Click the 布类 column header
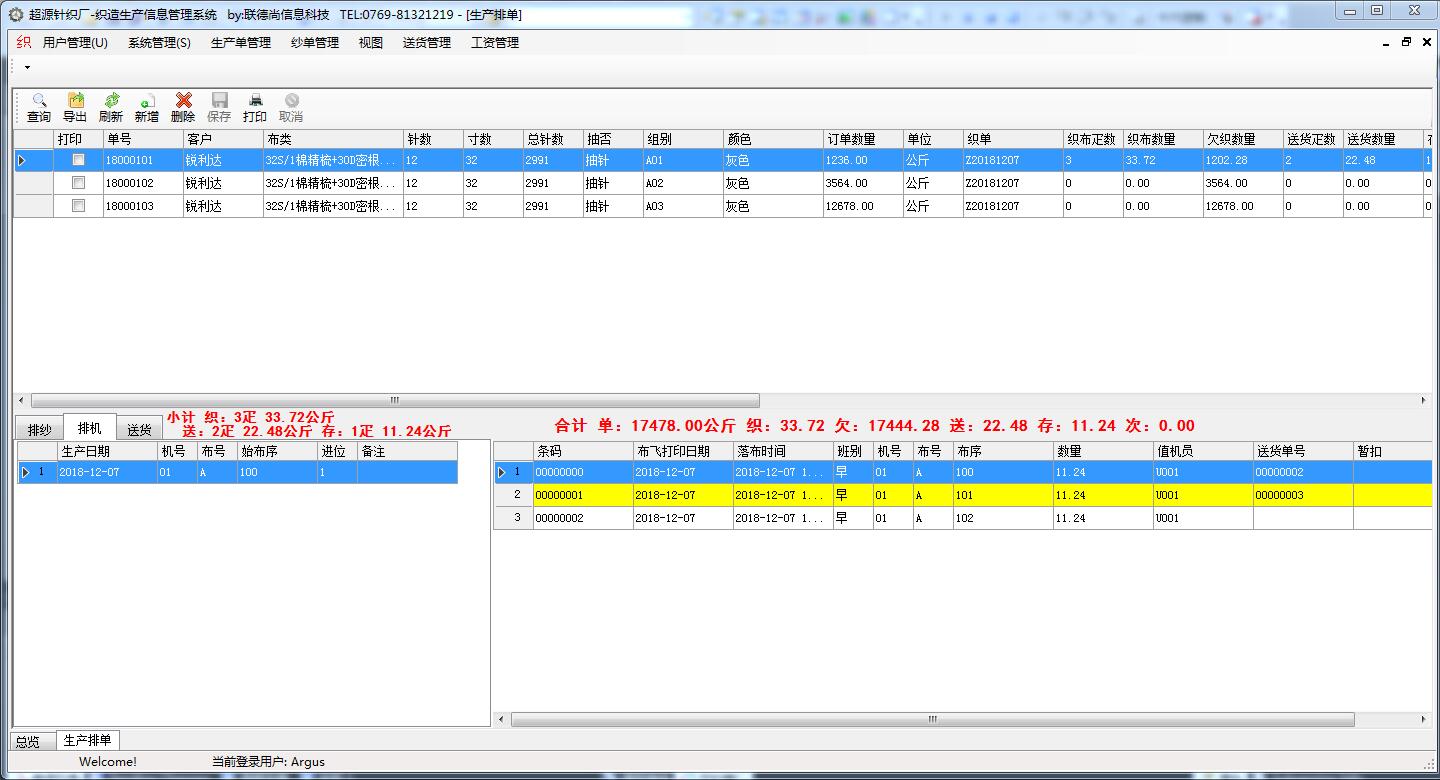Image resolution: width=1440 pixels, height=780 pixels. [x=333, y=139]
